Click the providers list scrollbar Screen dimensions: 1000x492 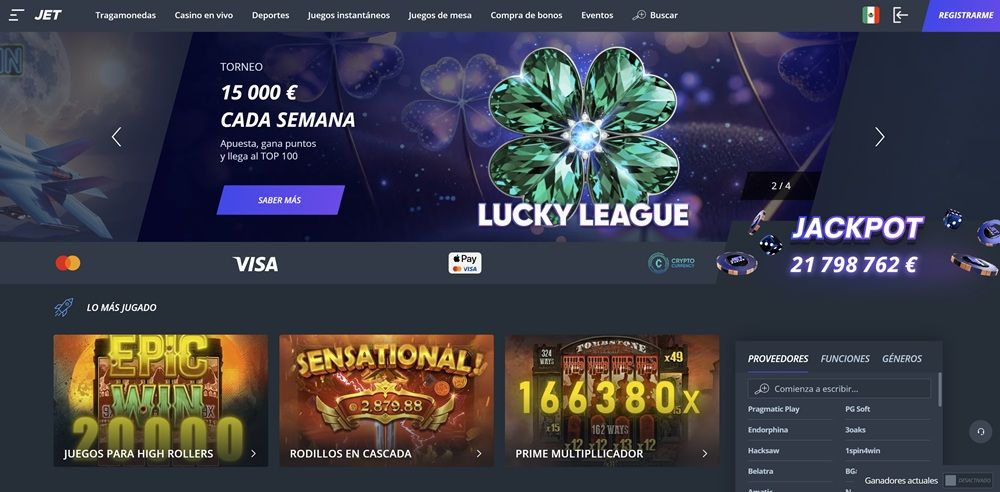[x=939, y=389]
